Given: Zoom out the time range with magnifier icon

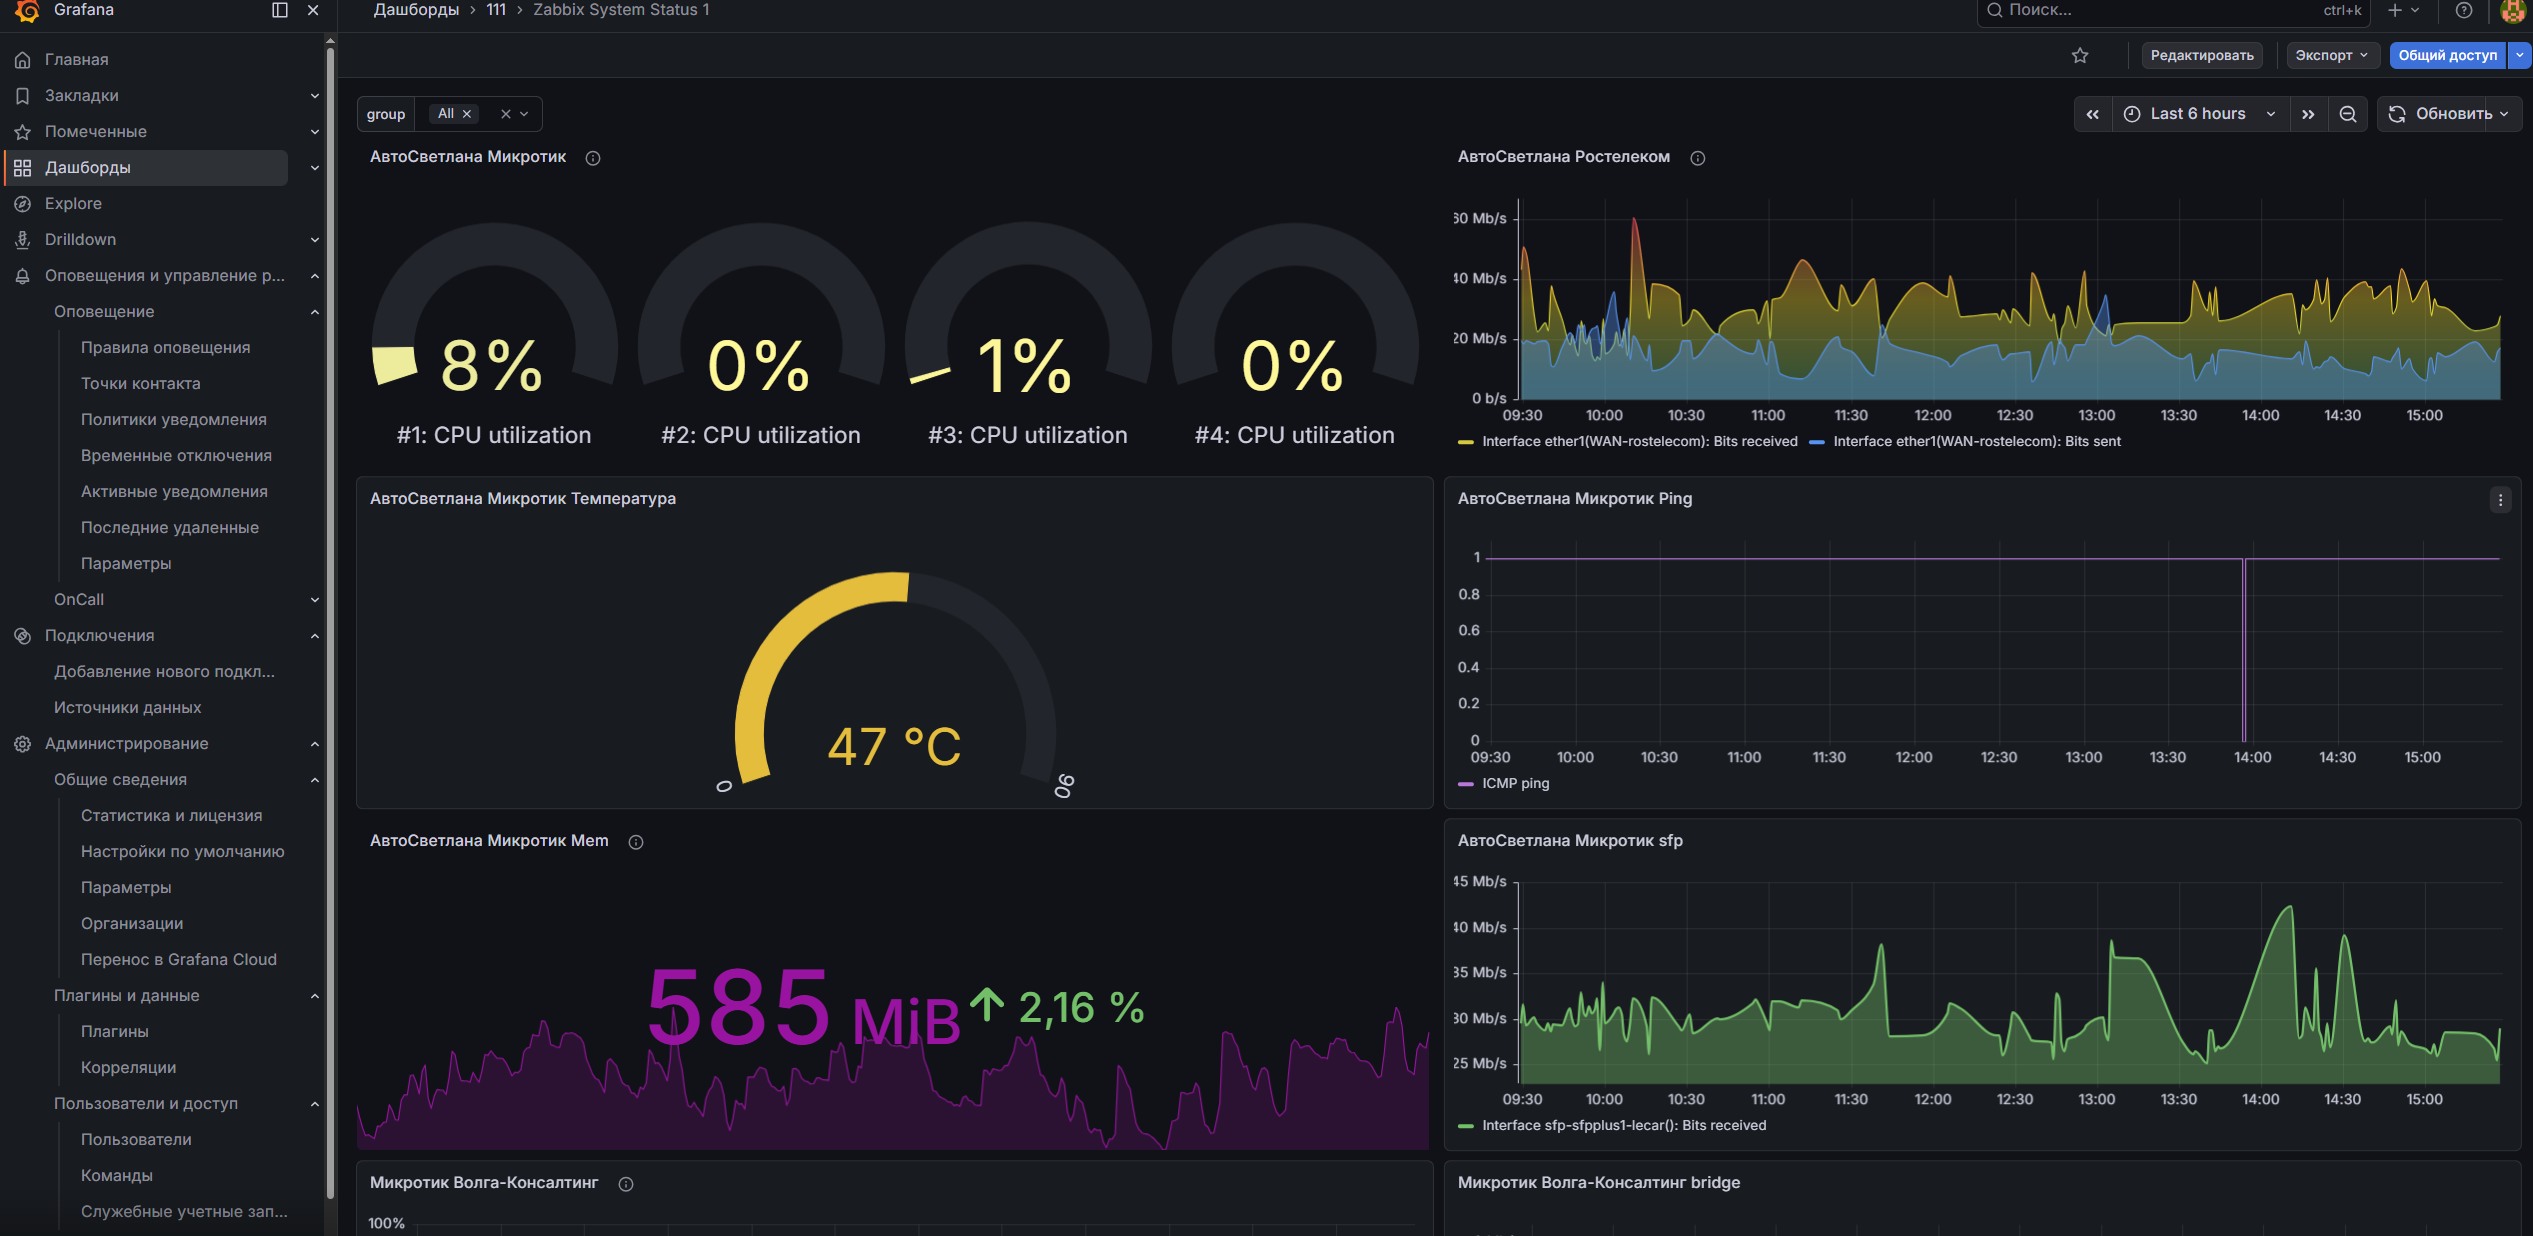Looking at the screenshot, I should (x=2348, y=113).
